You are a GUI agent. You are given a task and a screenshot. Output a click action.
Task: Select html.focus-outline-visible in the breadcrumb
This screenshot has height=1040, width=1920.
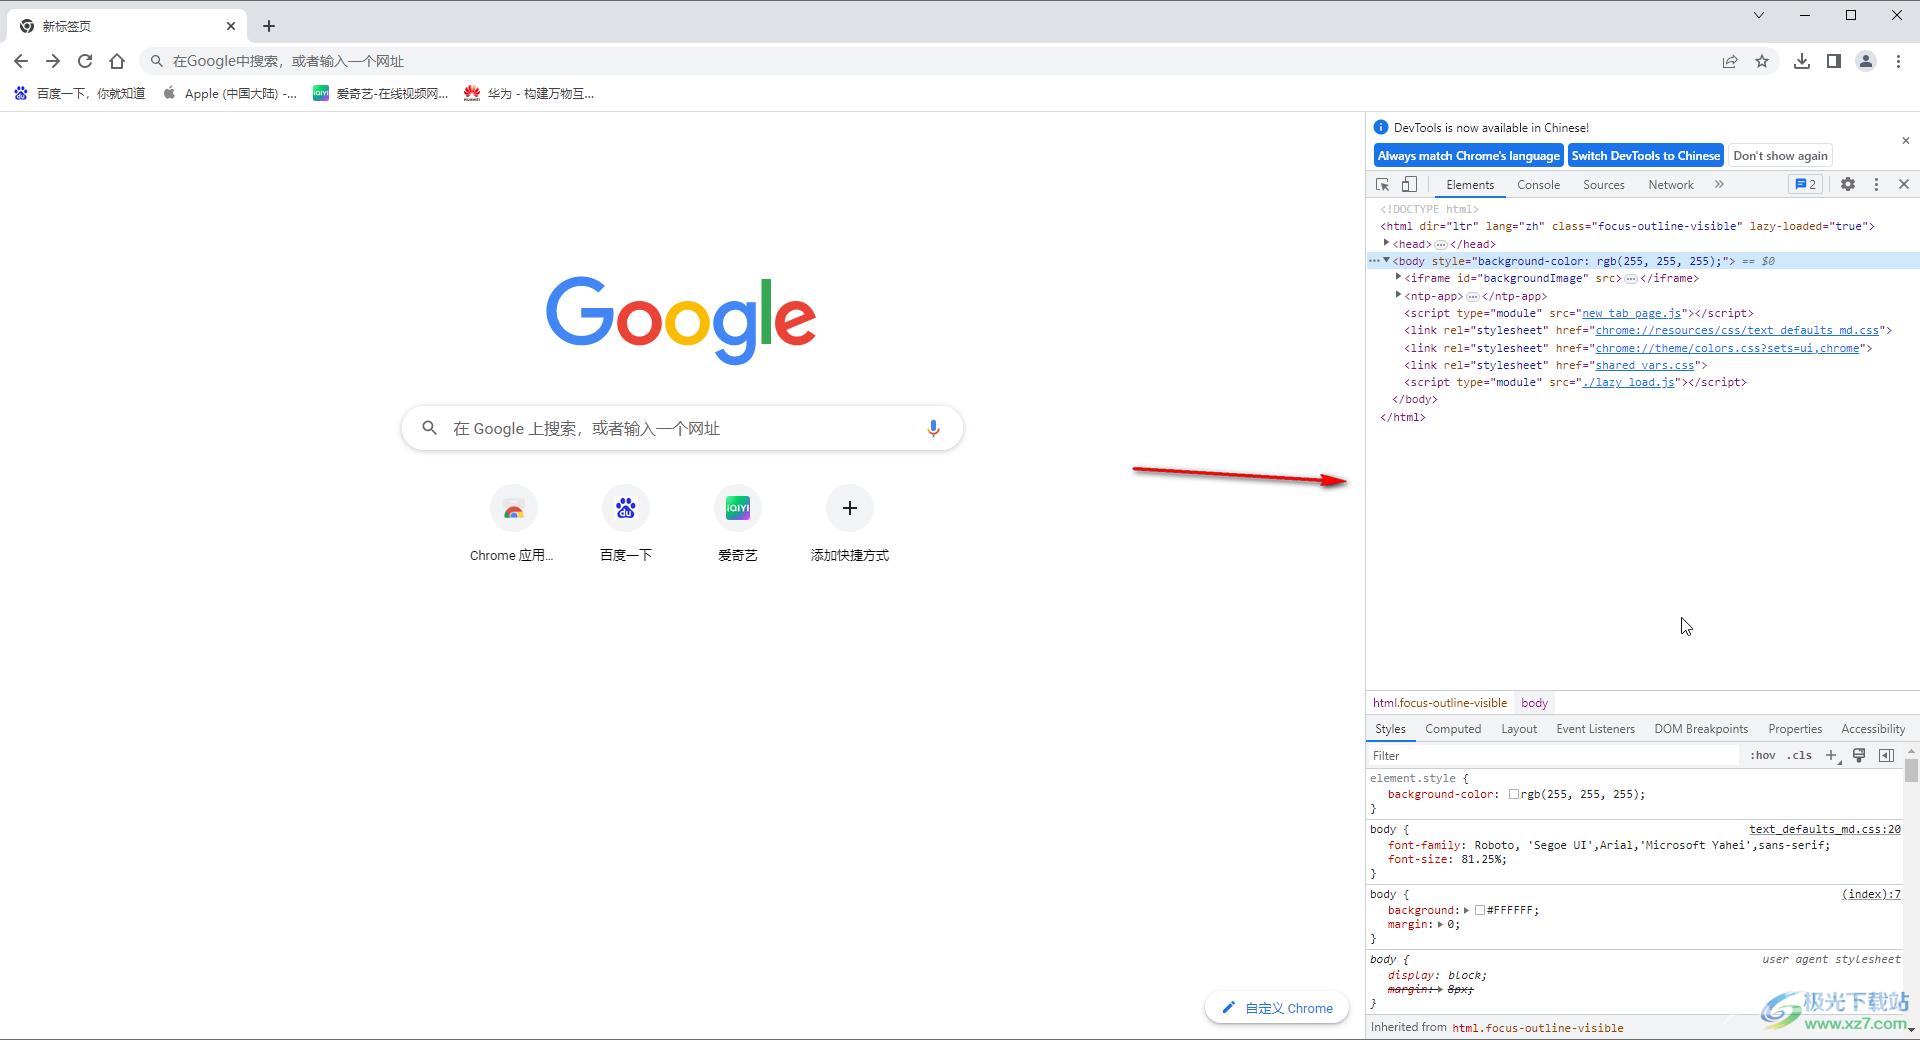click(1439, 703)
